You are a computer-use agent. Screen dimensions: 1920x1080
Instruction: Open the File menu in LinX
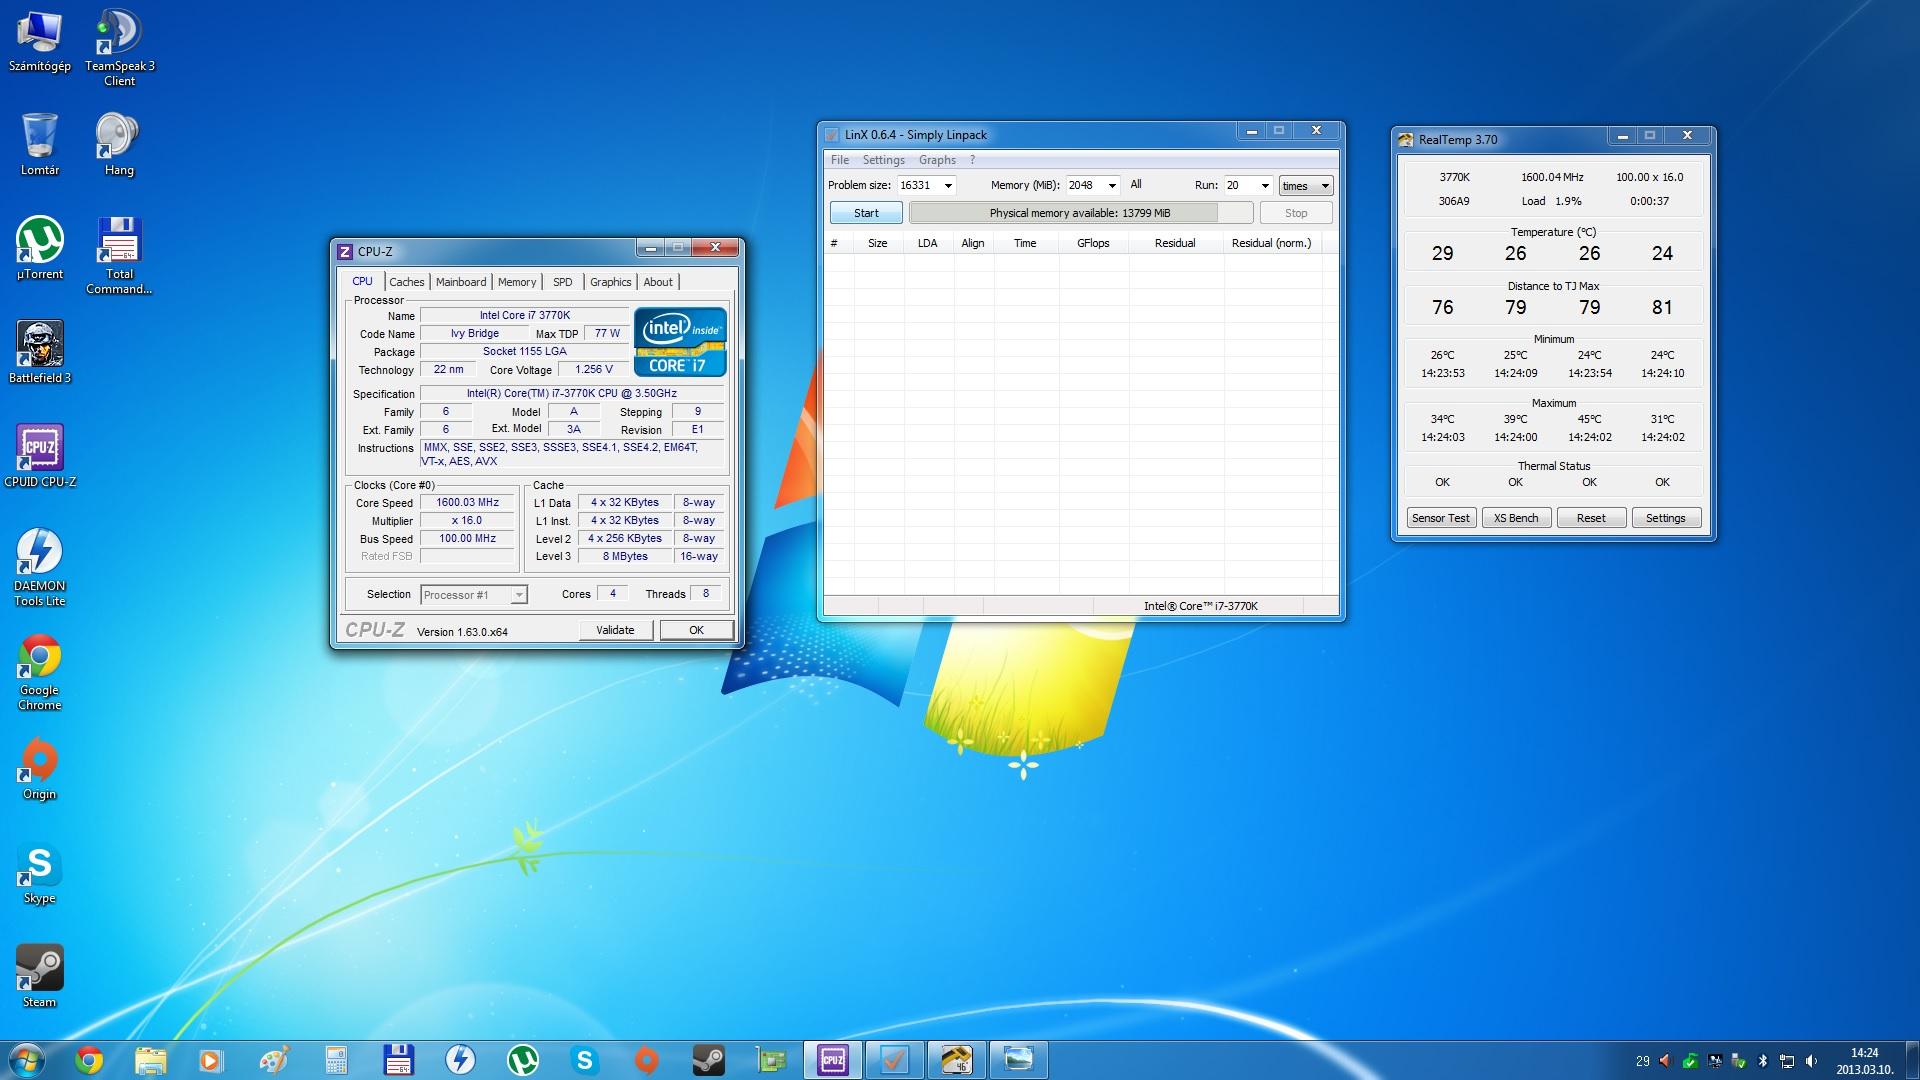(x=840, y=160)
